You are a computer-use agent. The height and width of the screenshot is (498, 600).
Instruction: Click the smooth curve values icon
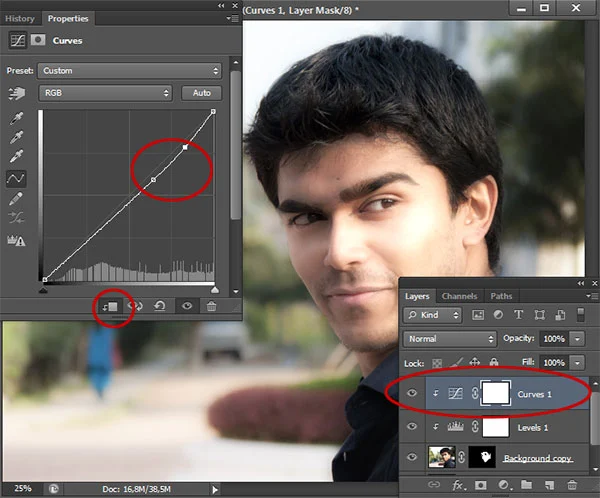[16, 217]
